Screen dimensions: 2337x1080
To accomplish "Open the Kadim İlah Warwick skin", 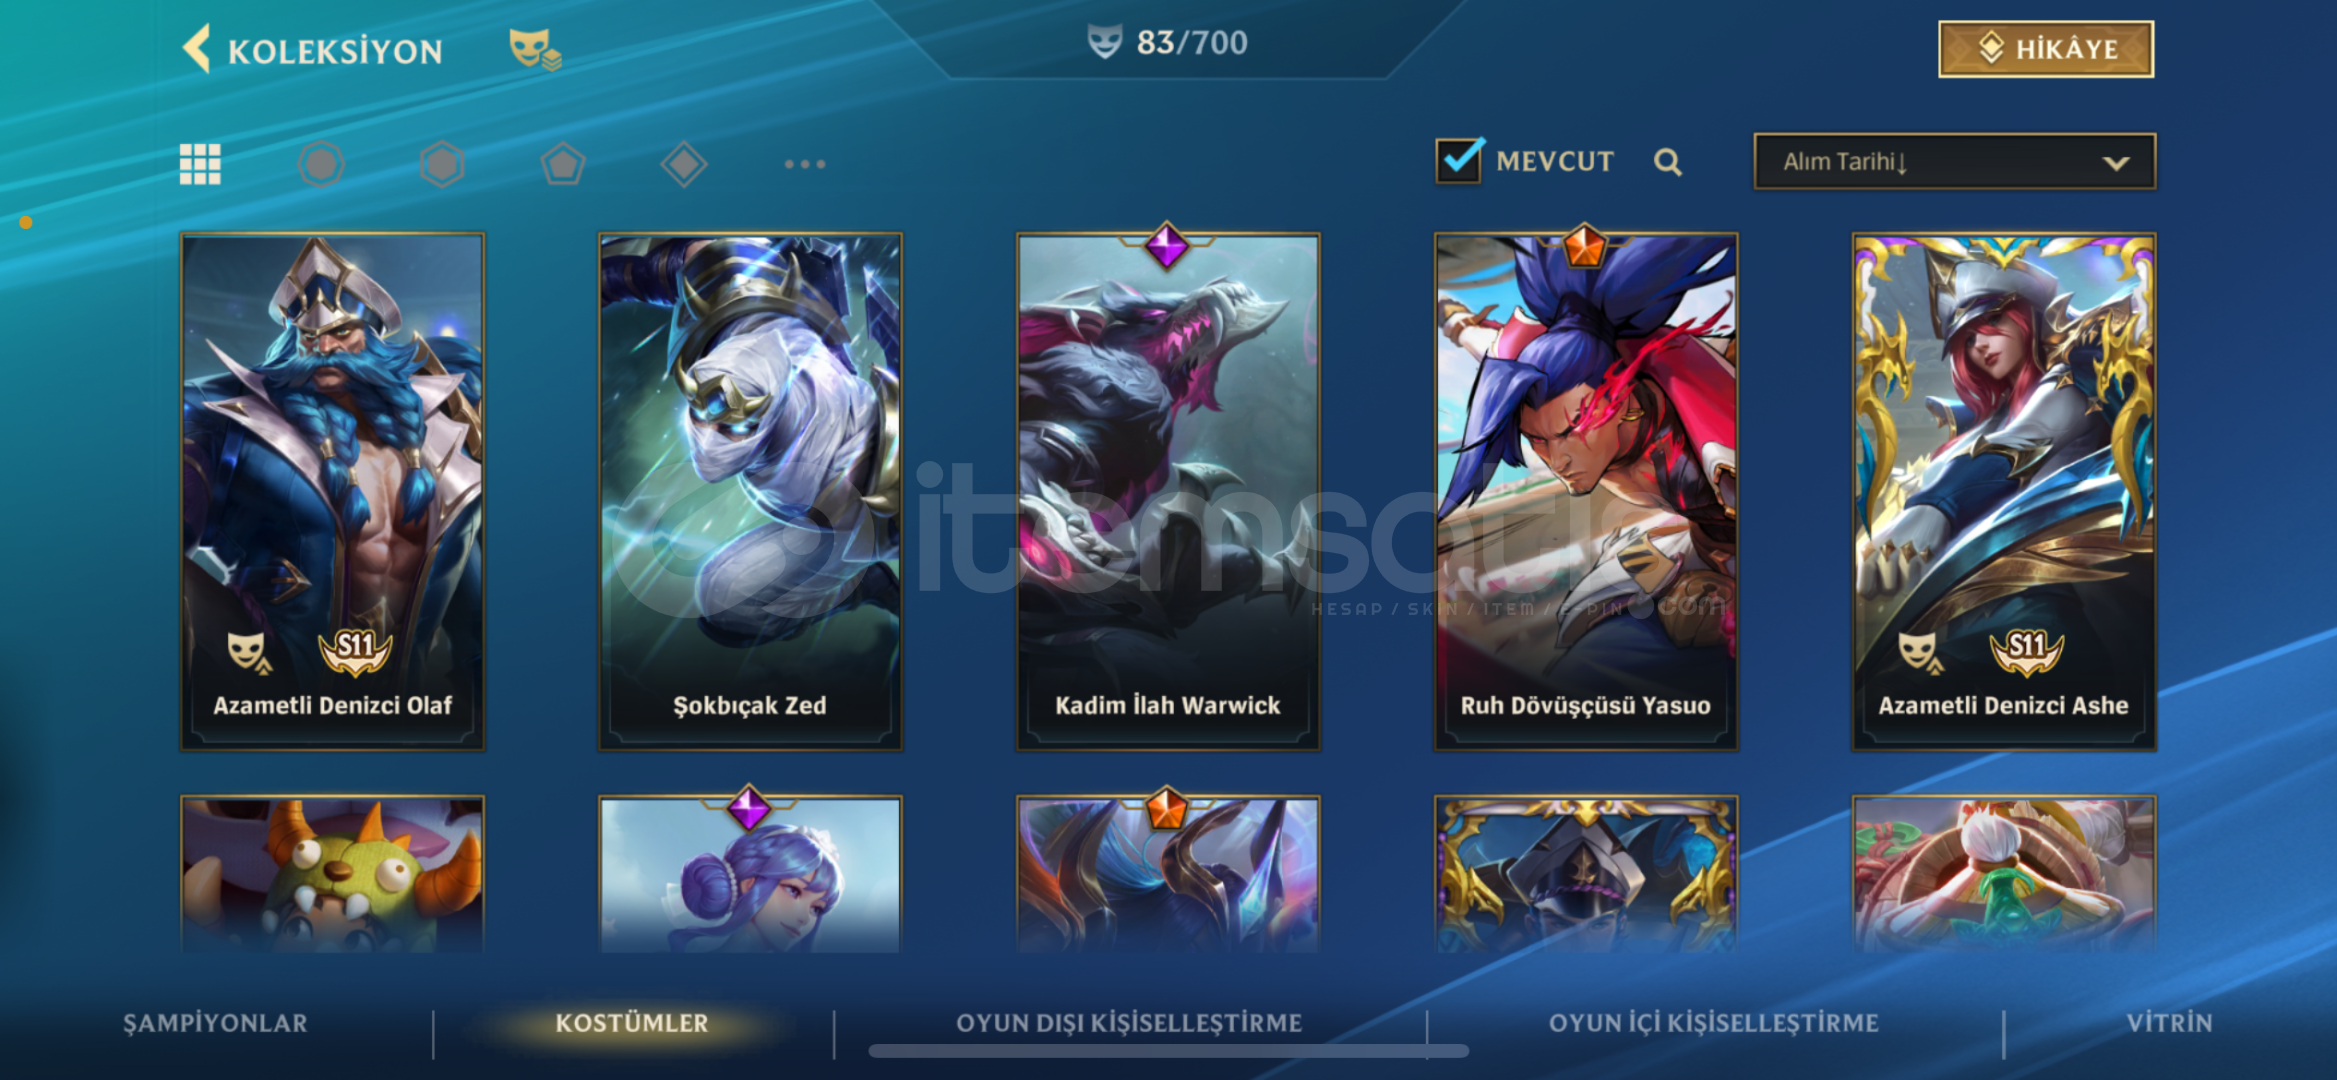I will coord(1168,492).
